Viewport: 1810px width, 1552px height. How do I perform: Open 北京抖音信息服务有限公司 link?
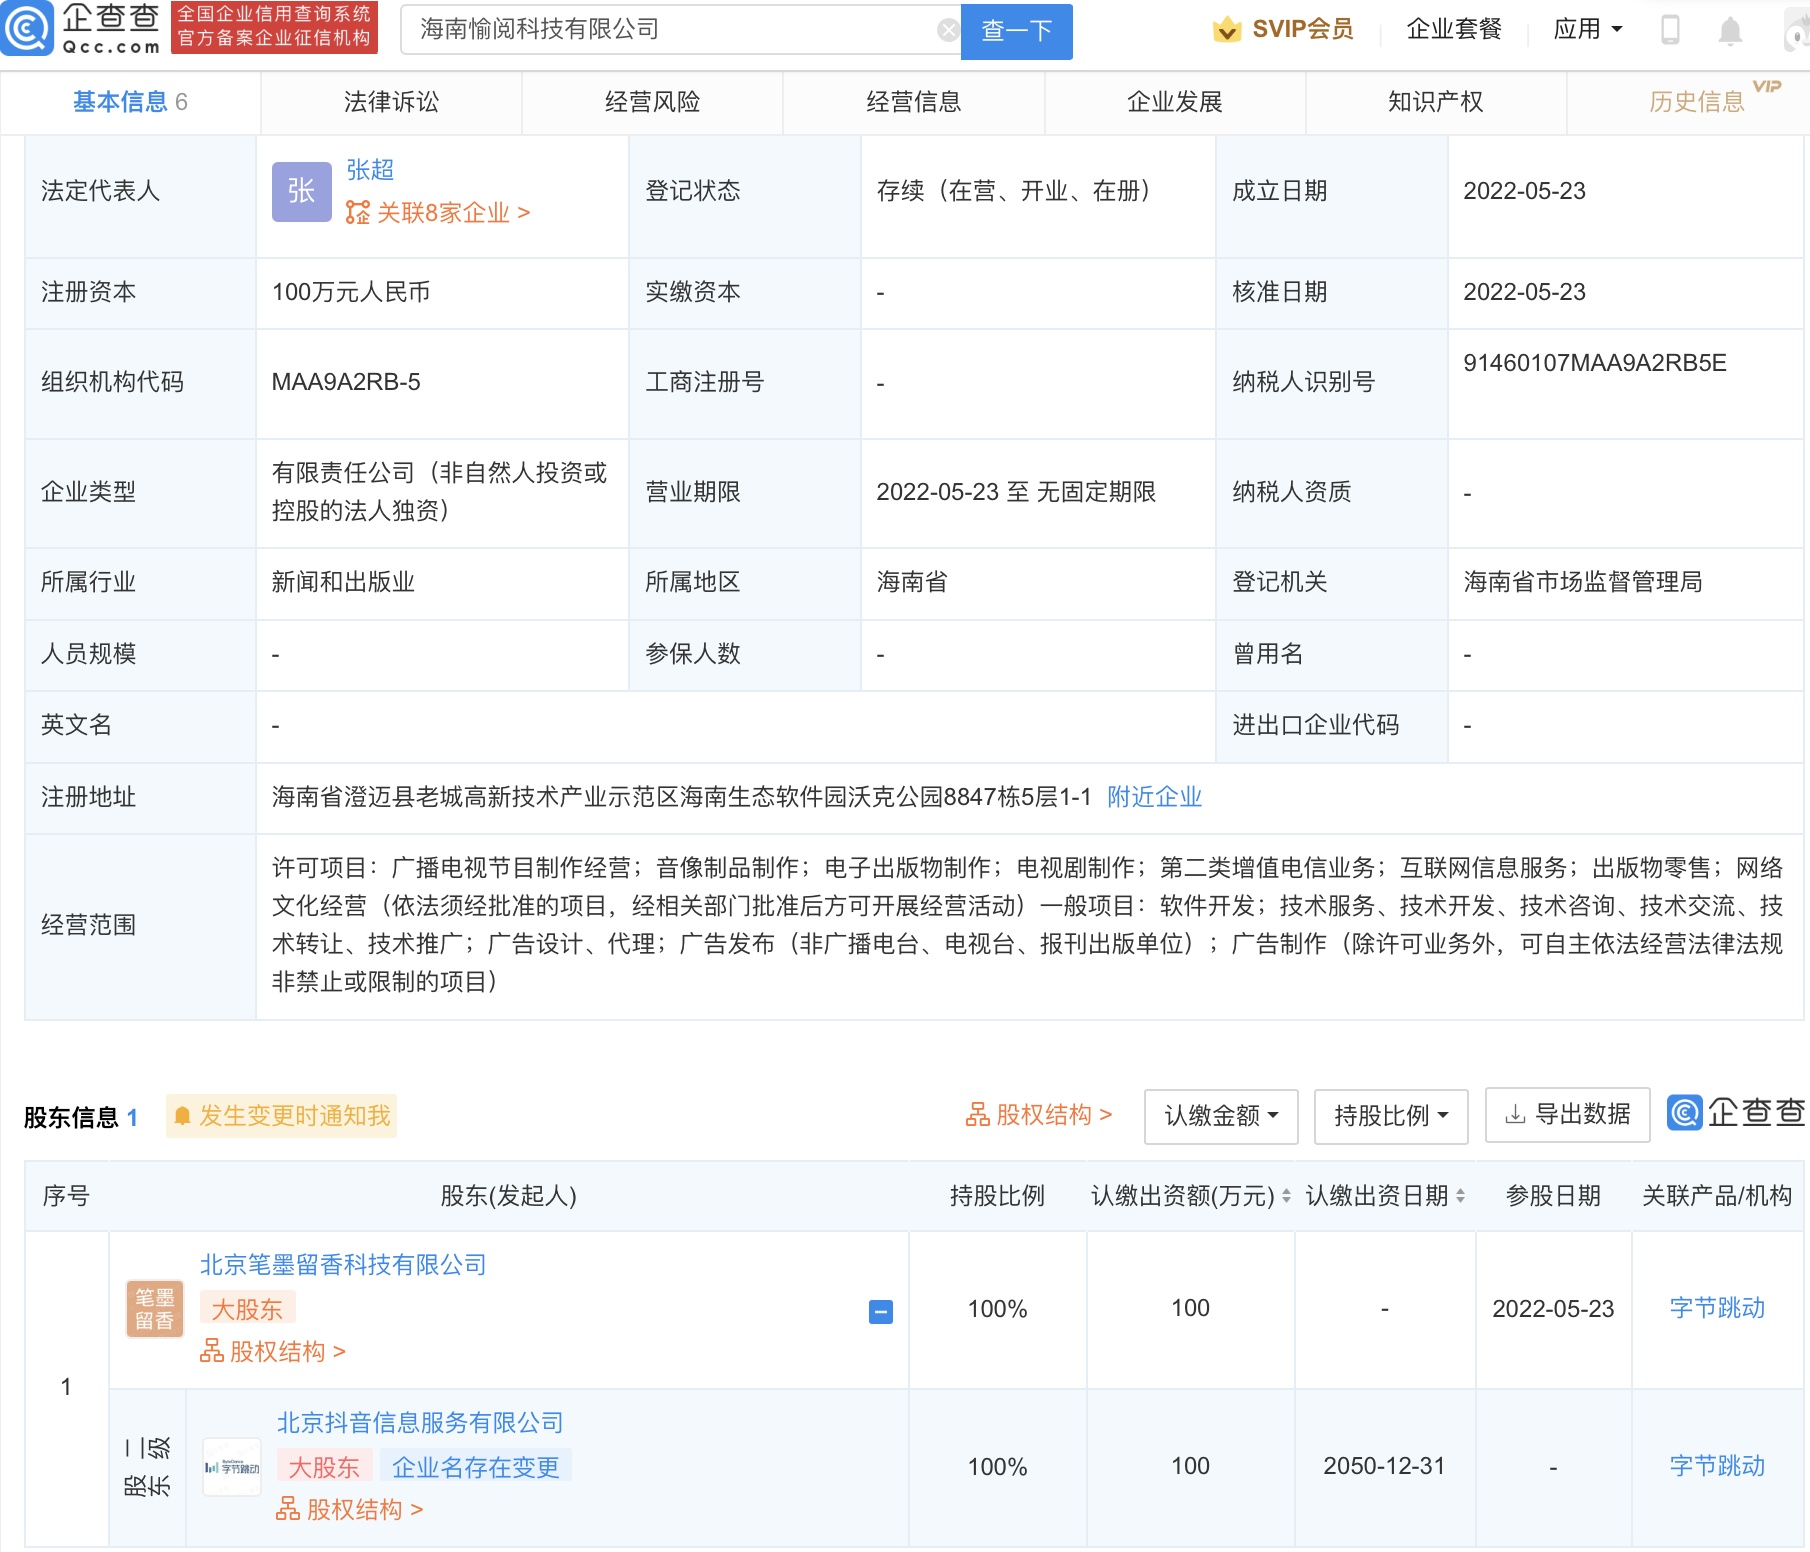tap(420, 1423)
